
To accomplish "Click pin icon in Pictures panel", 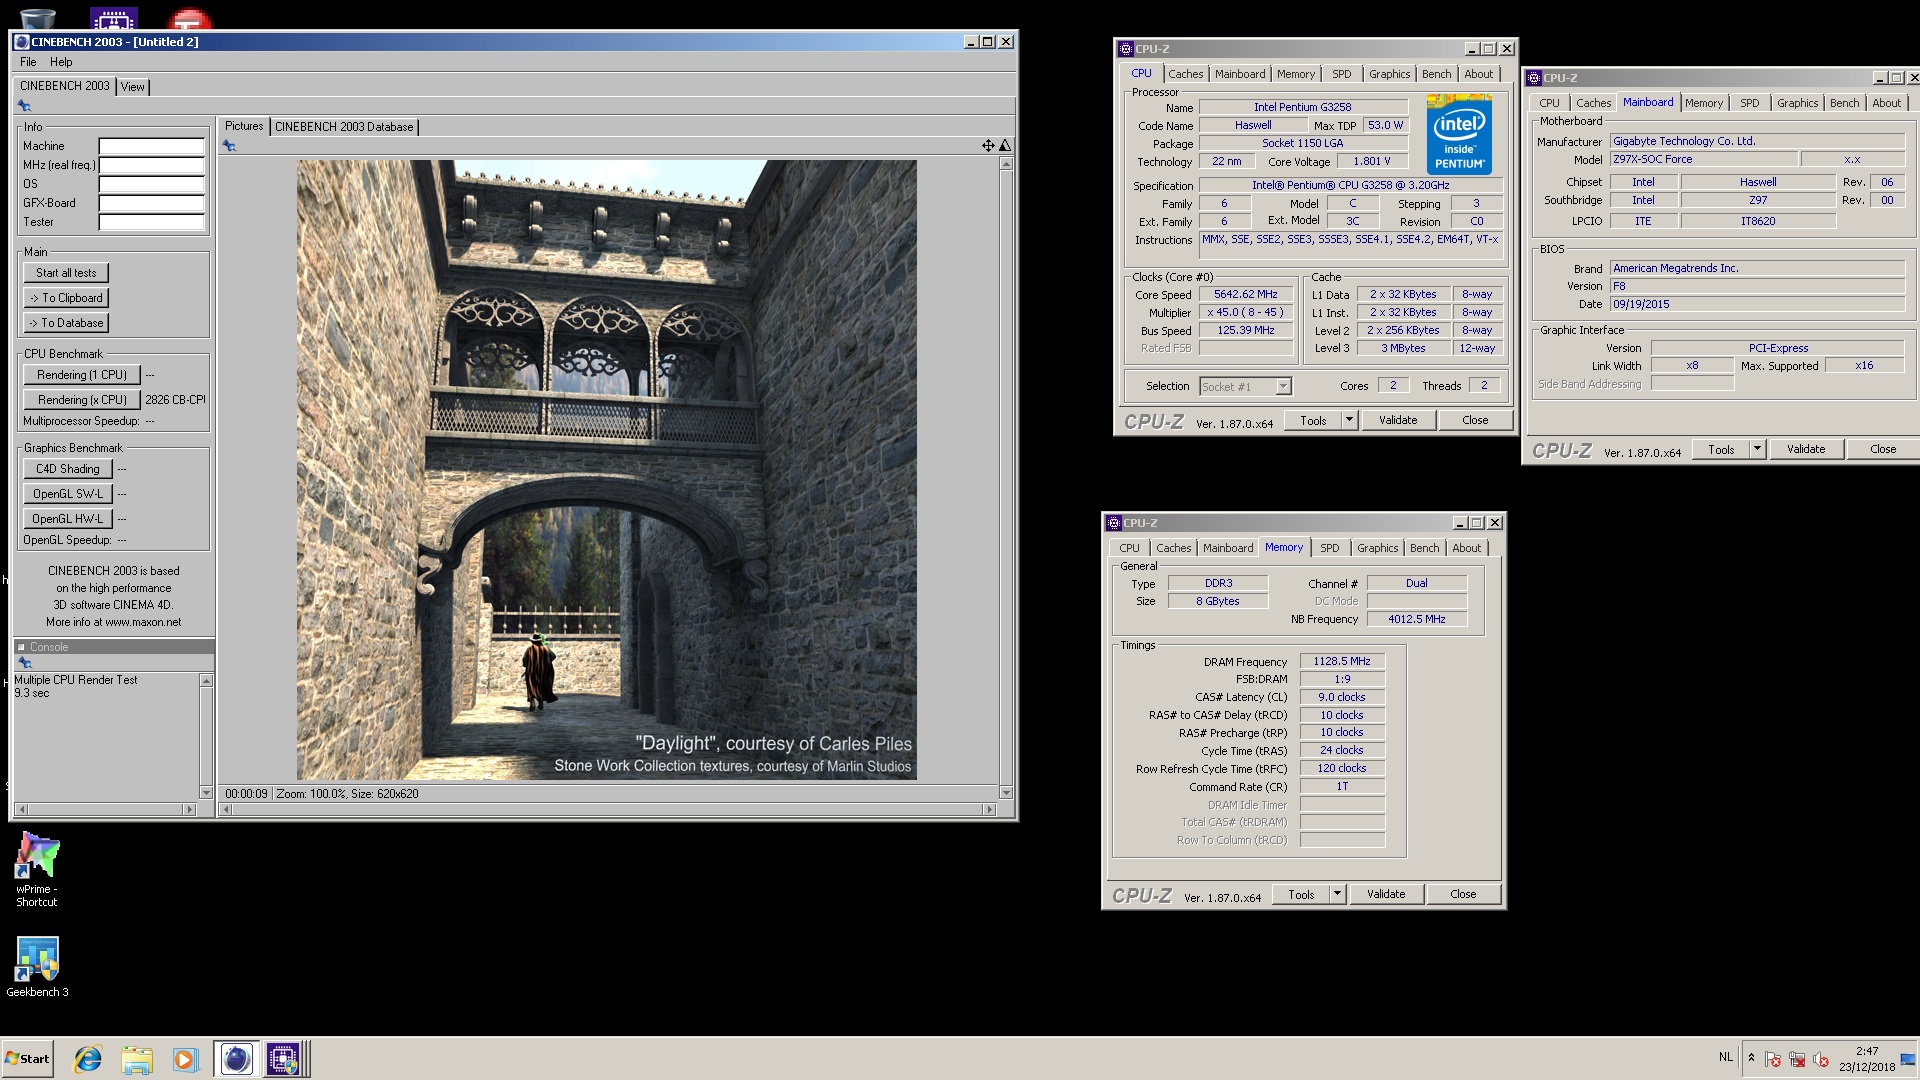I will point(229,146).
